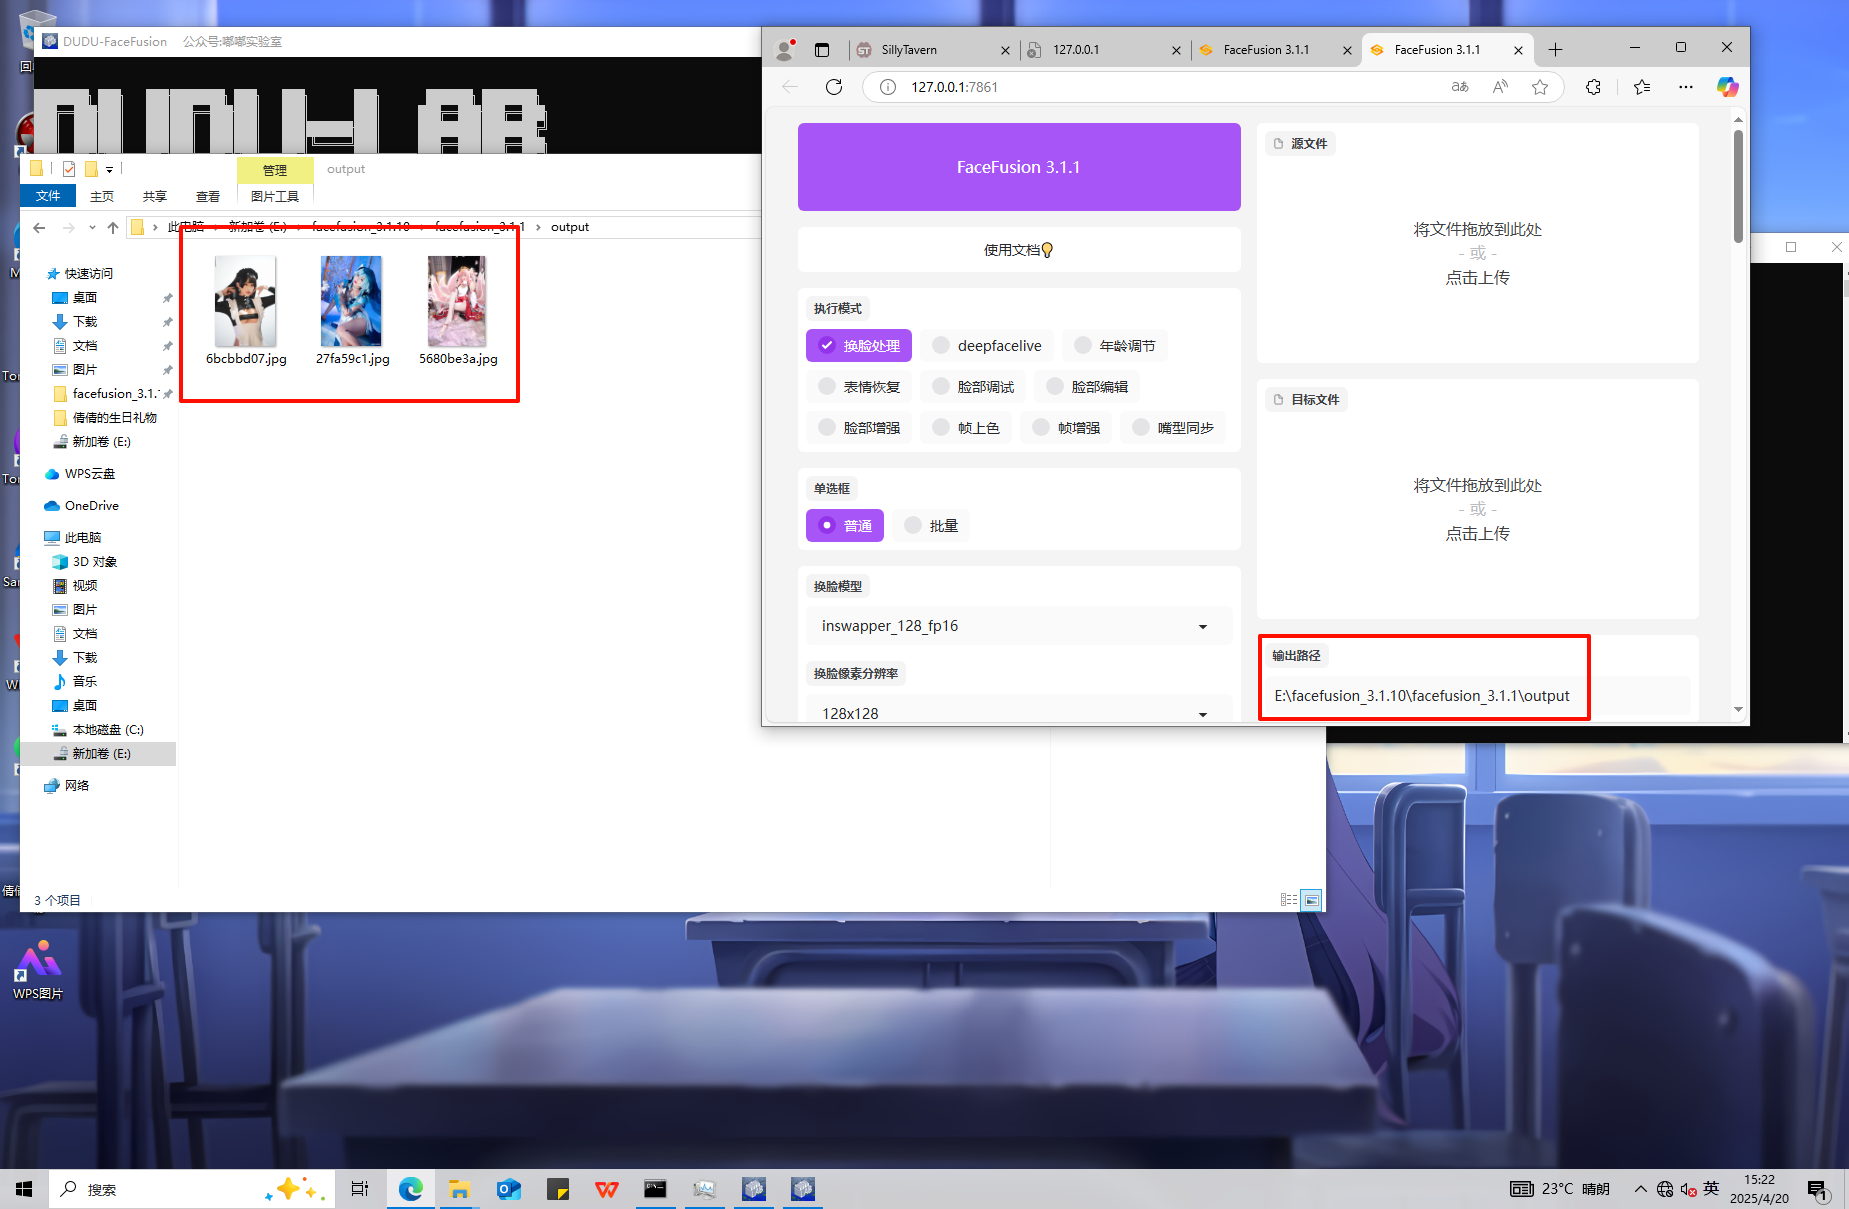Open browser extensions puzzle icon
Screen dimensions: 1849x1209
(x=1593, y=87)
